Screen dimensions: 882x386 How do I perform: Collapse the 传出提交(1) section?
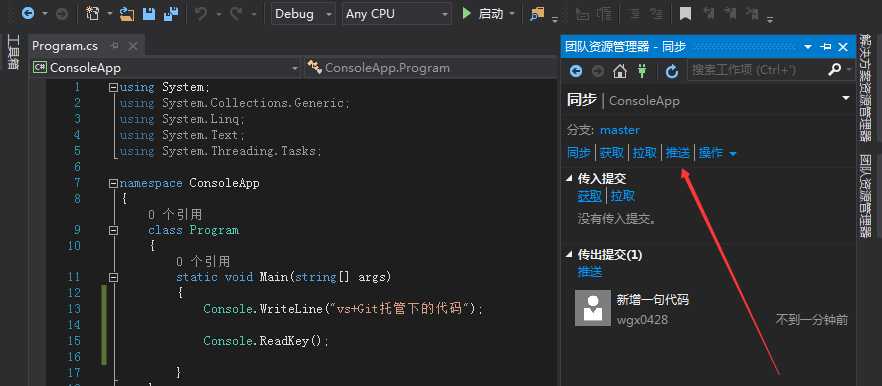[569, 255]
